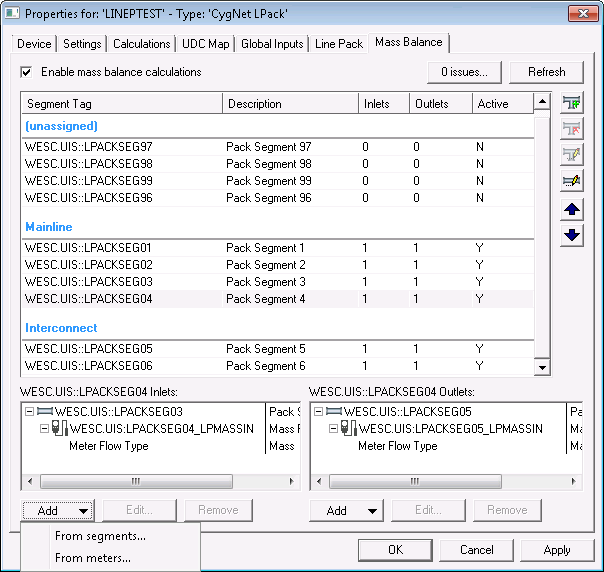The image size is (604, 572).
Task: Select row WESC.UIS::LPACKSEG06
Action: (278, 366)
